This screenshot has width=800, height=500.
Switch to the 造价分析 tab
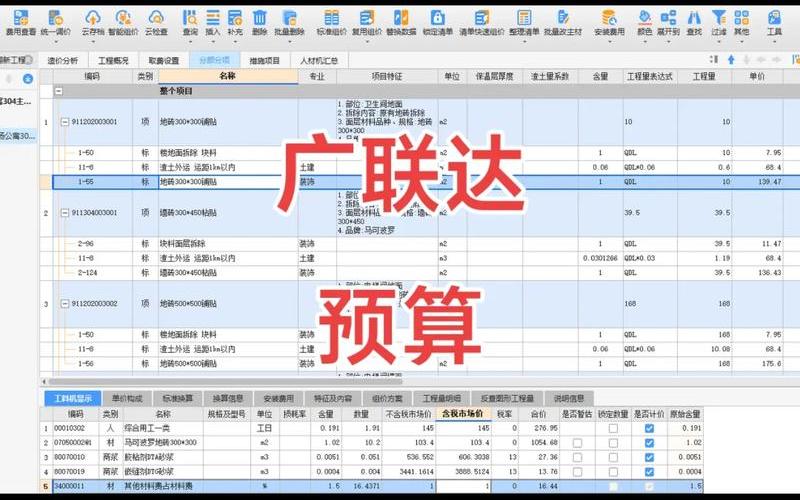coord(63,60)
